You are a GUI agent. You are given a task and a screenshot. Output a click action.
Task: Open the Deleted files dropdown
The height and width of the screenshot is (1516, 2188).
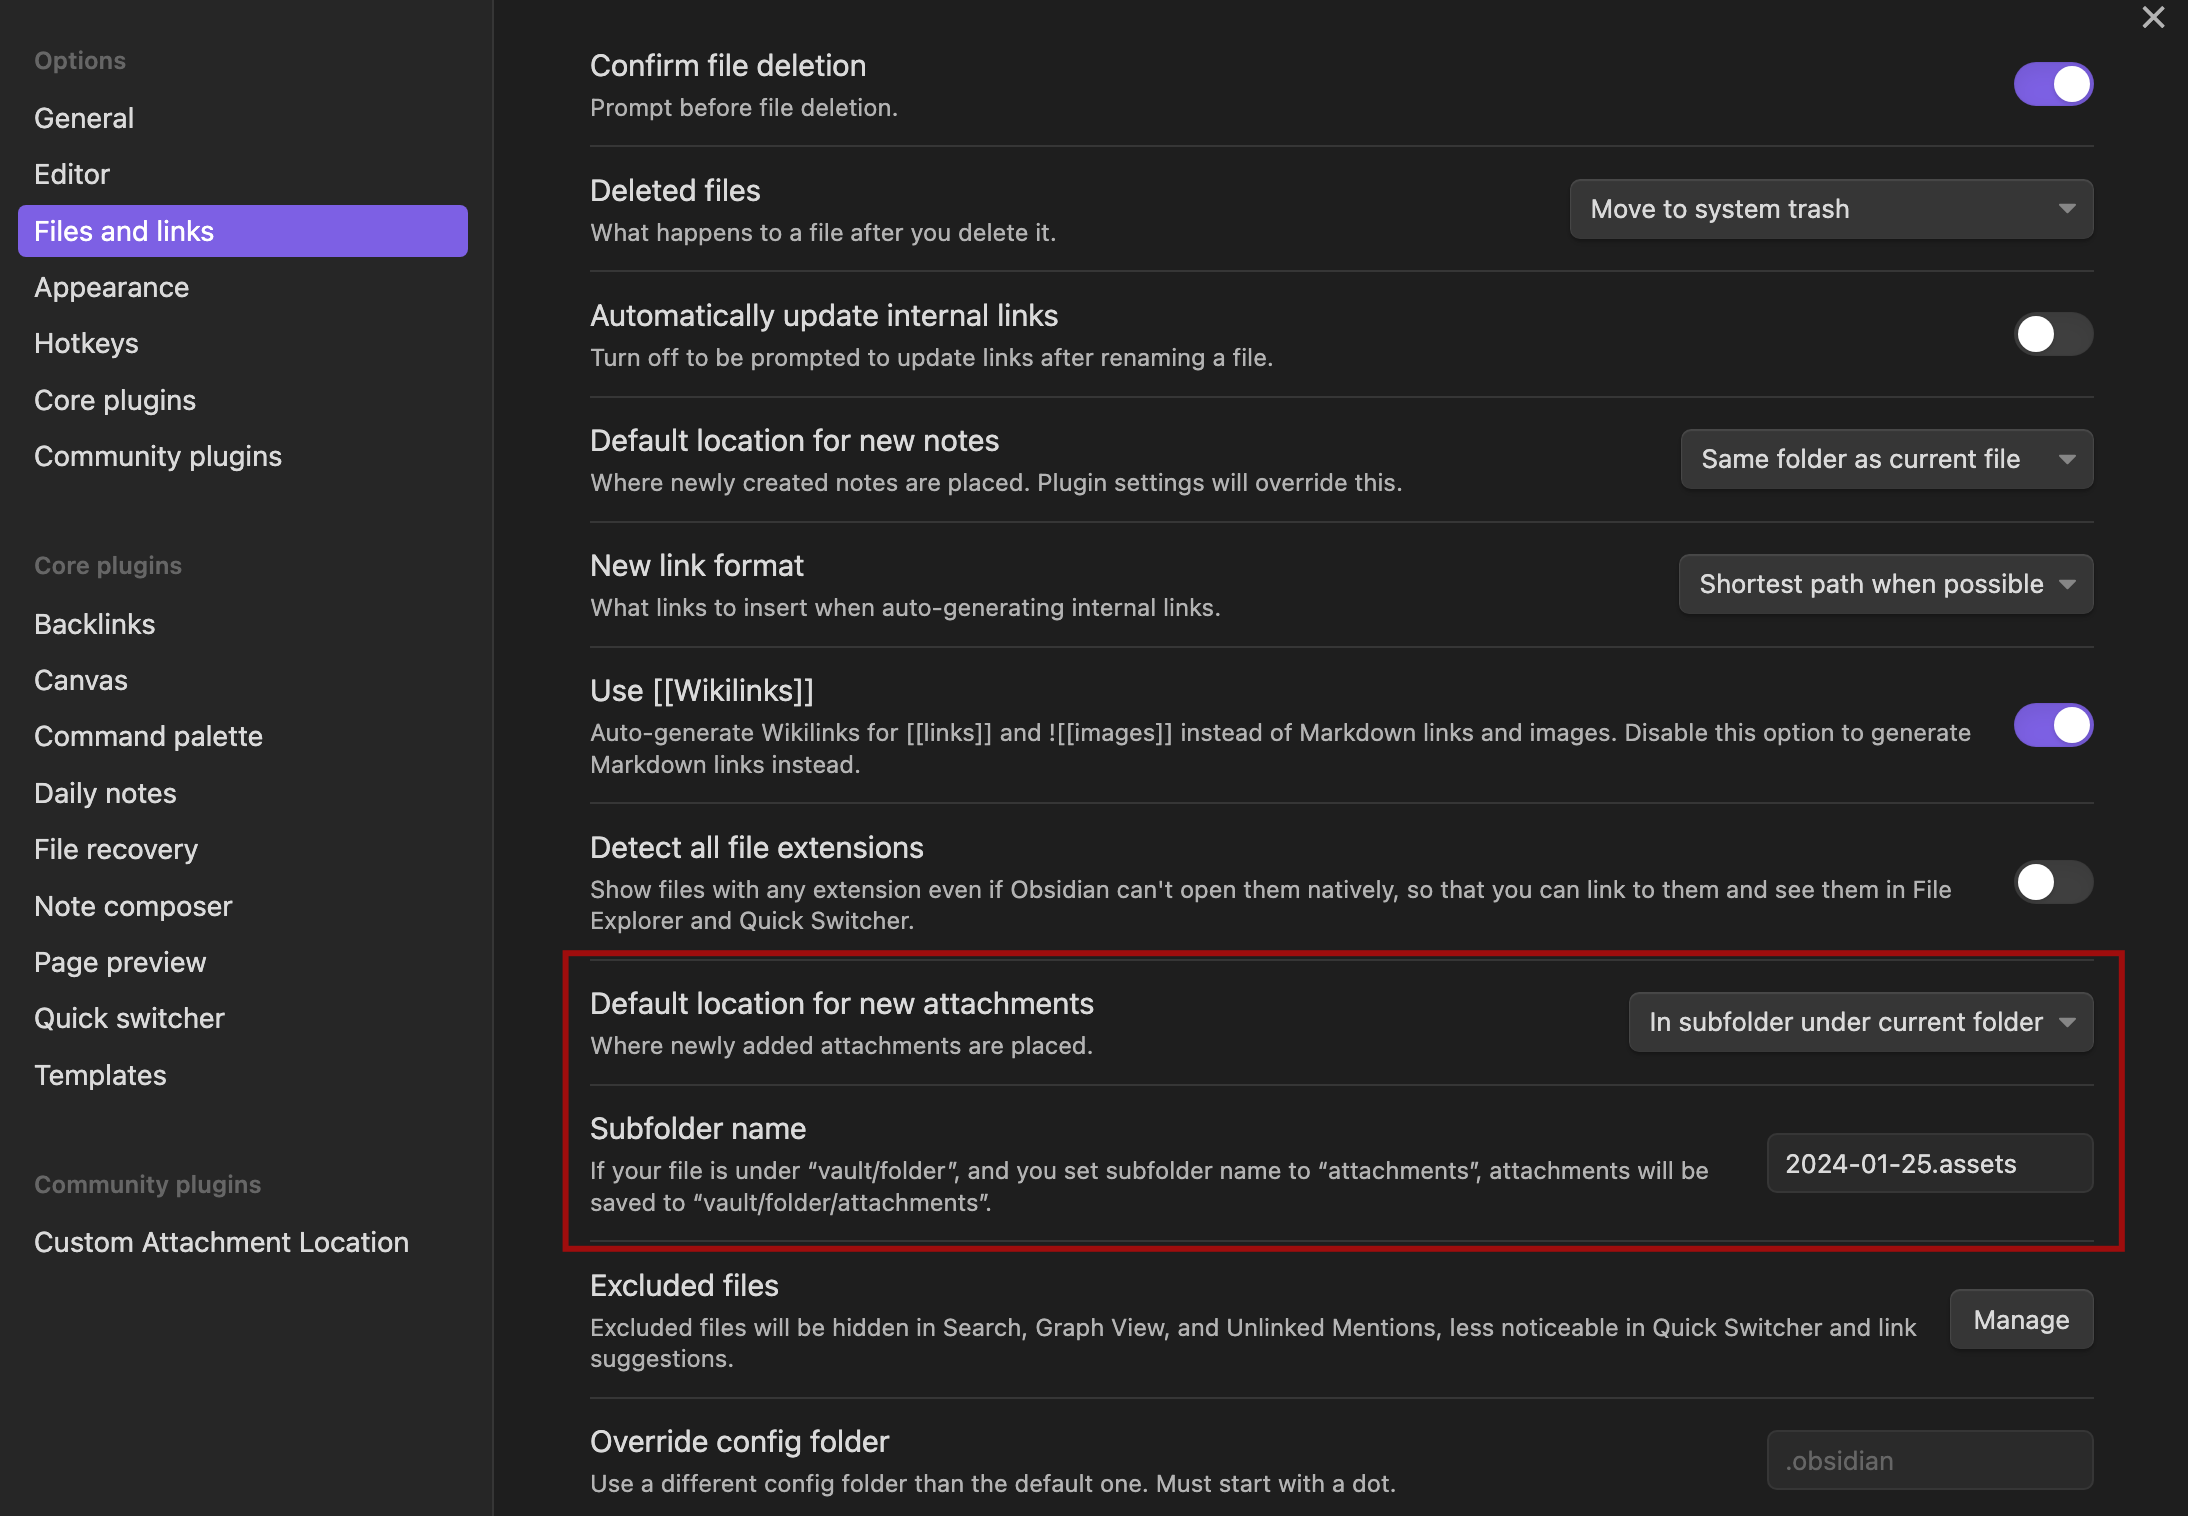1830,209
